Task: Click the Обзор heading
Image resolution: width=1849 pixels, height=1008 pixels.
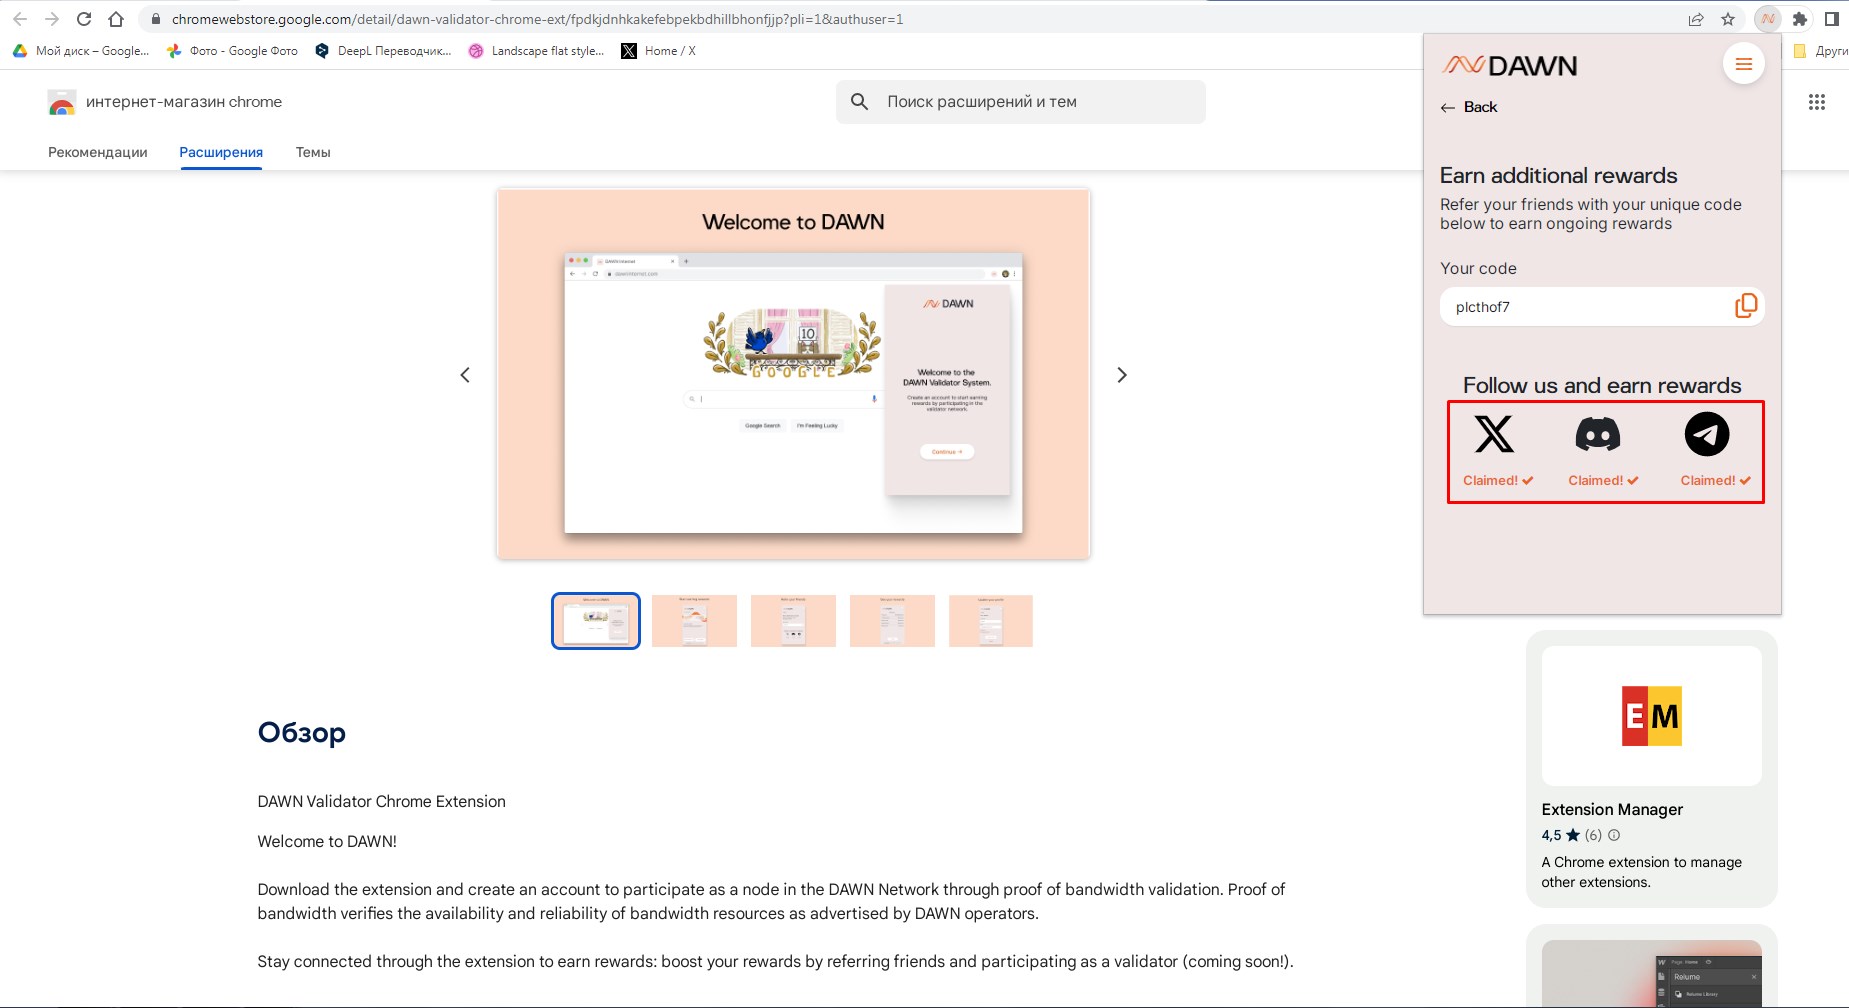Action: coord(302,733)
